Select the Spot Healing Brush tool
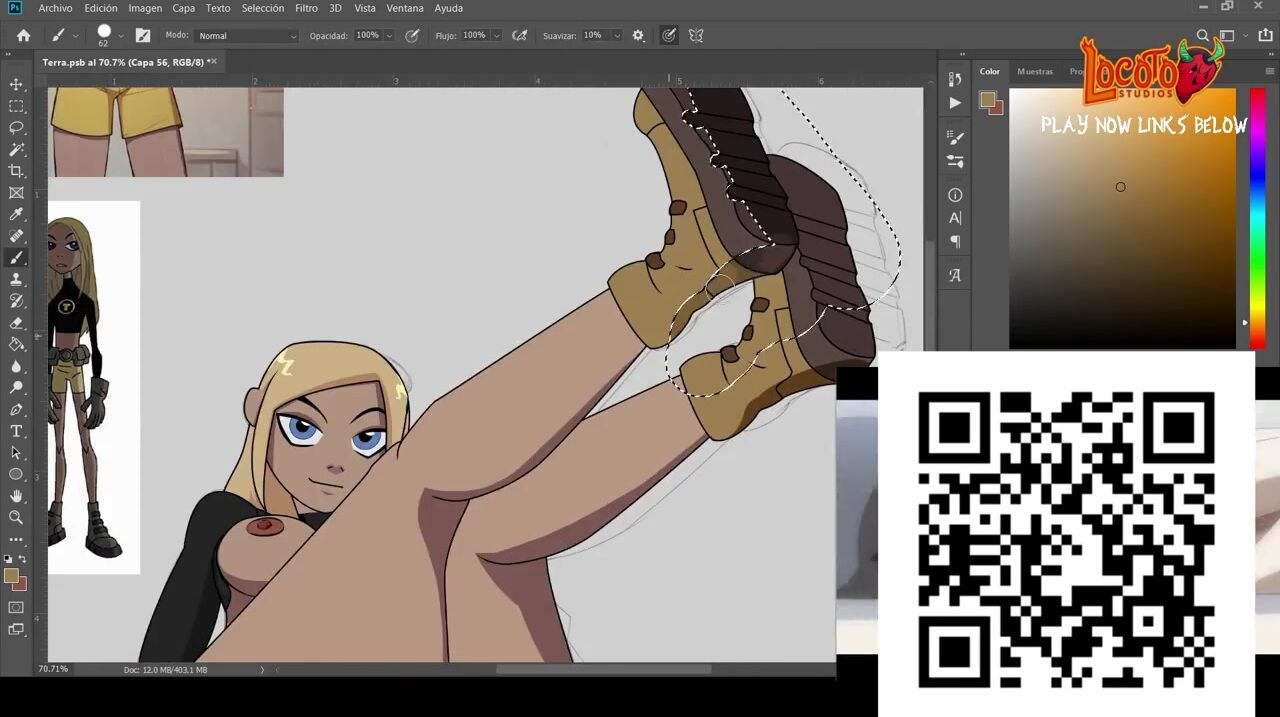Viewport: 1280px width, 717px height. coord(16,236)
